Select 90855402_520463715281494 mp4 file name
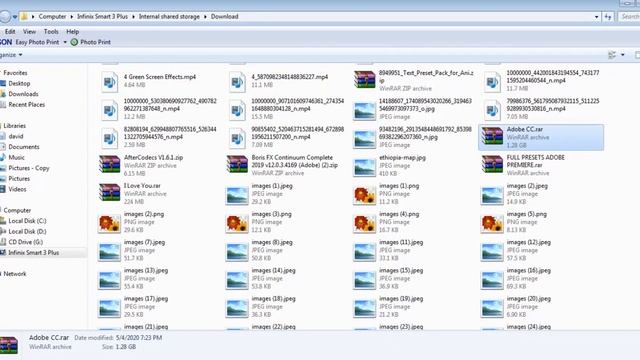 pos(298,133)
